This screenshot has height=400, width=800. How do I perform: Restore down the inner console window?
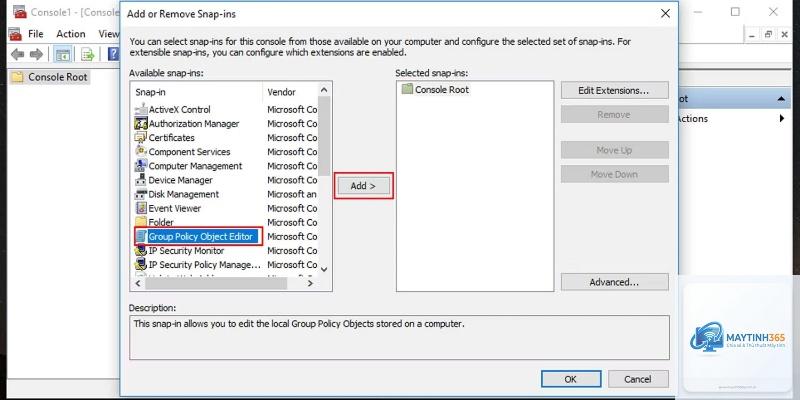click(768, 34)
